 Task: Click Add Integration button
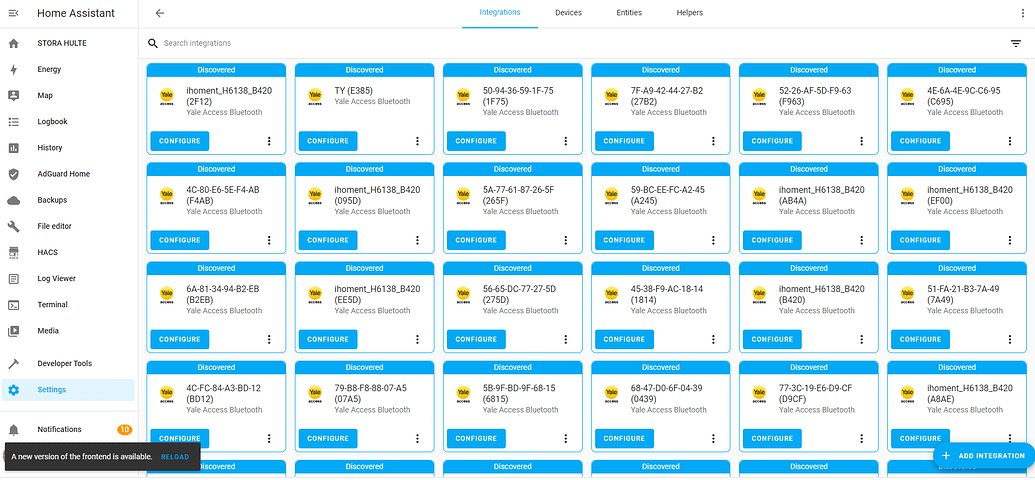point(983,456)
